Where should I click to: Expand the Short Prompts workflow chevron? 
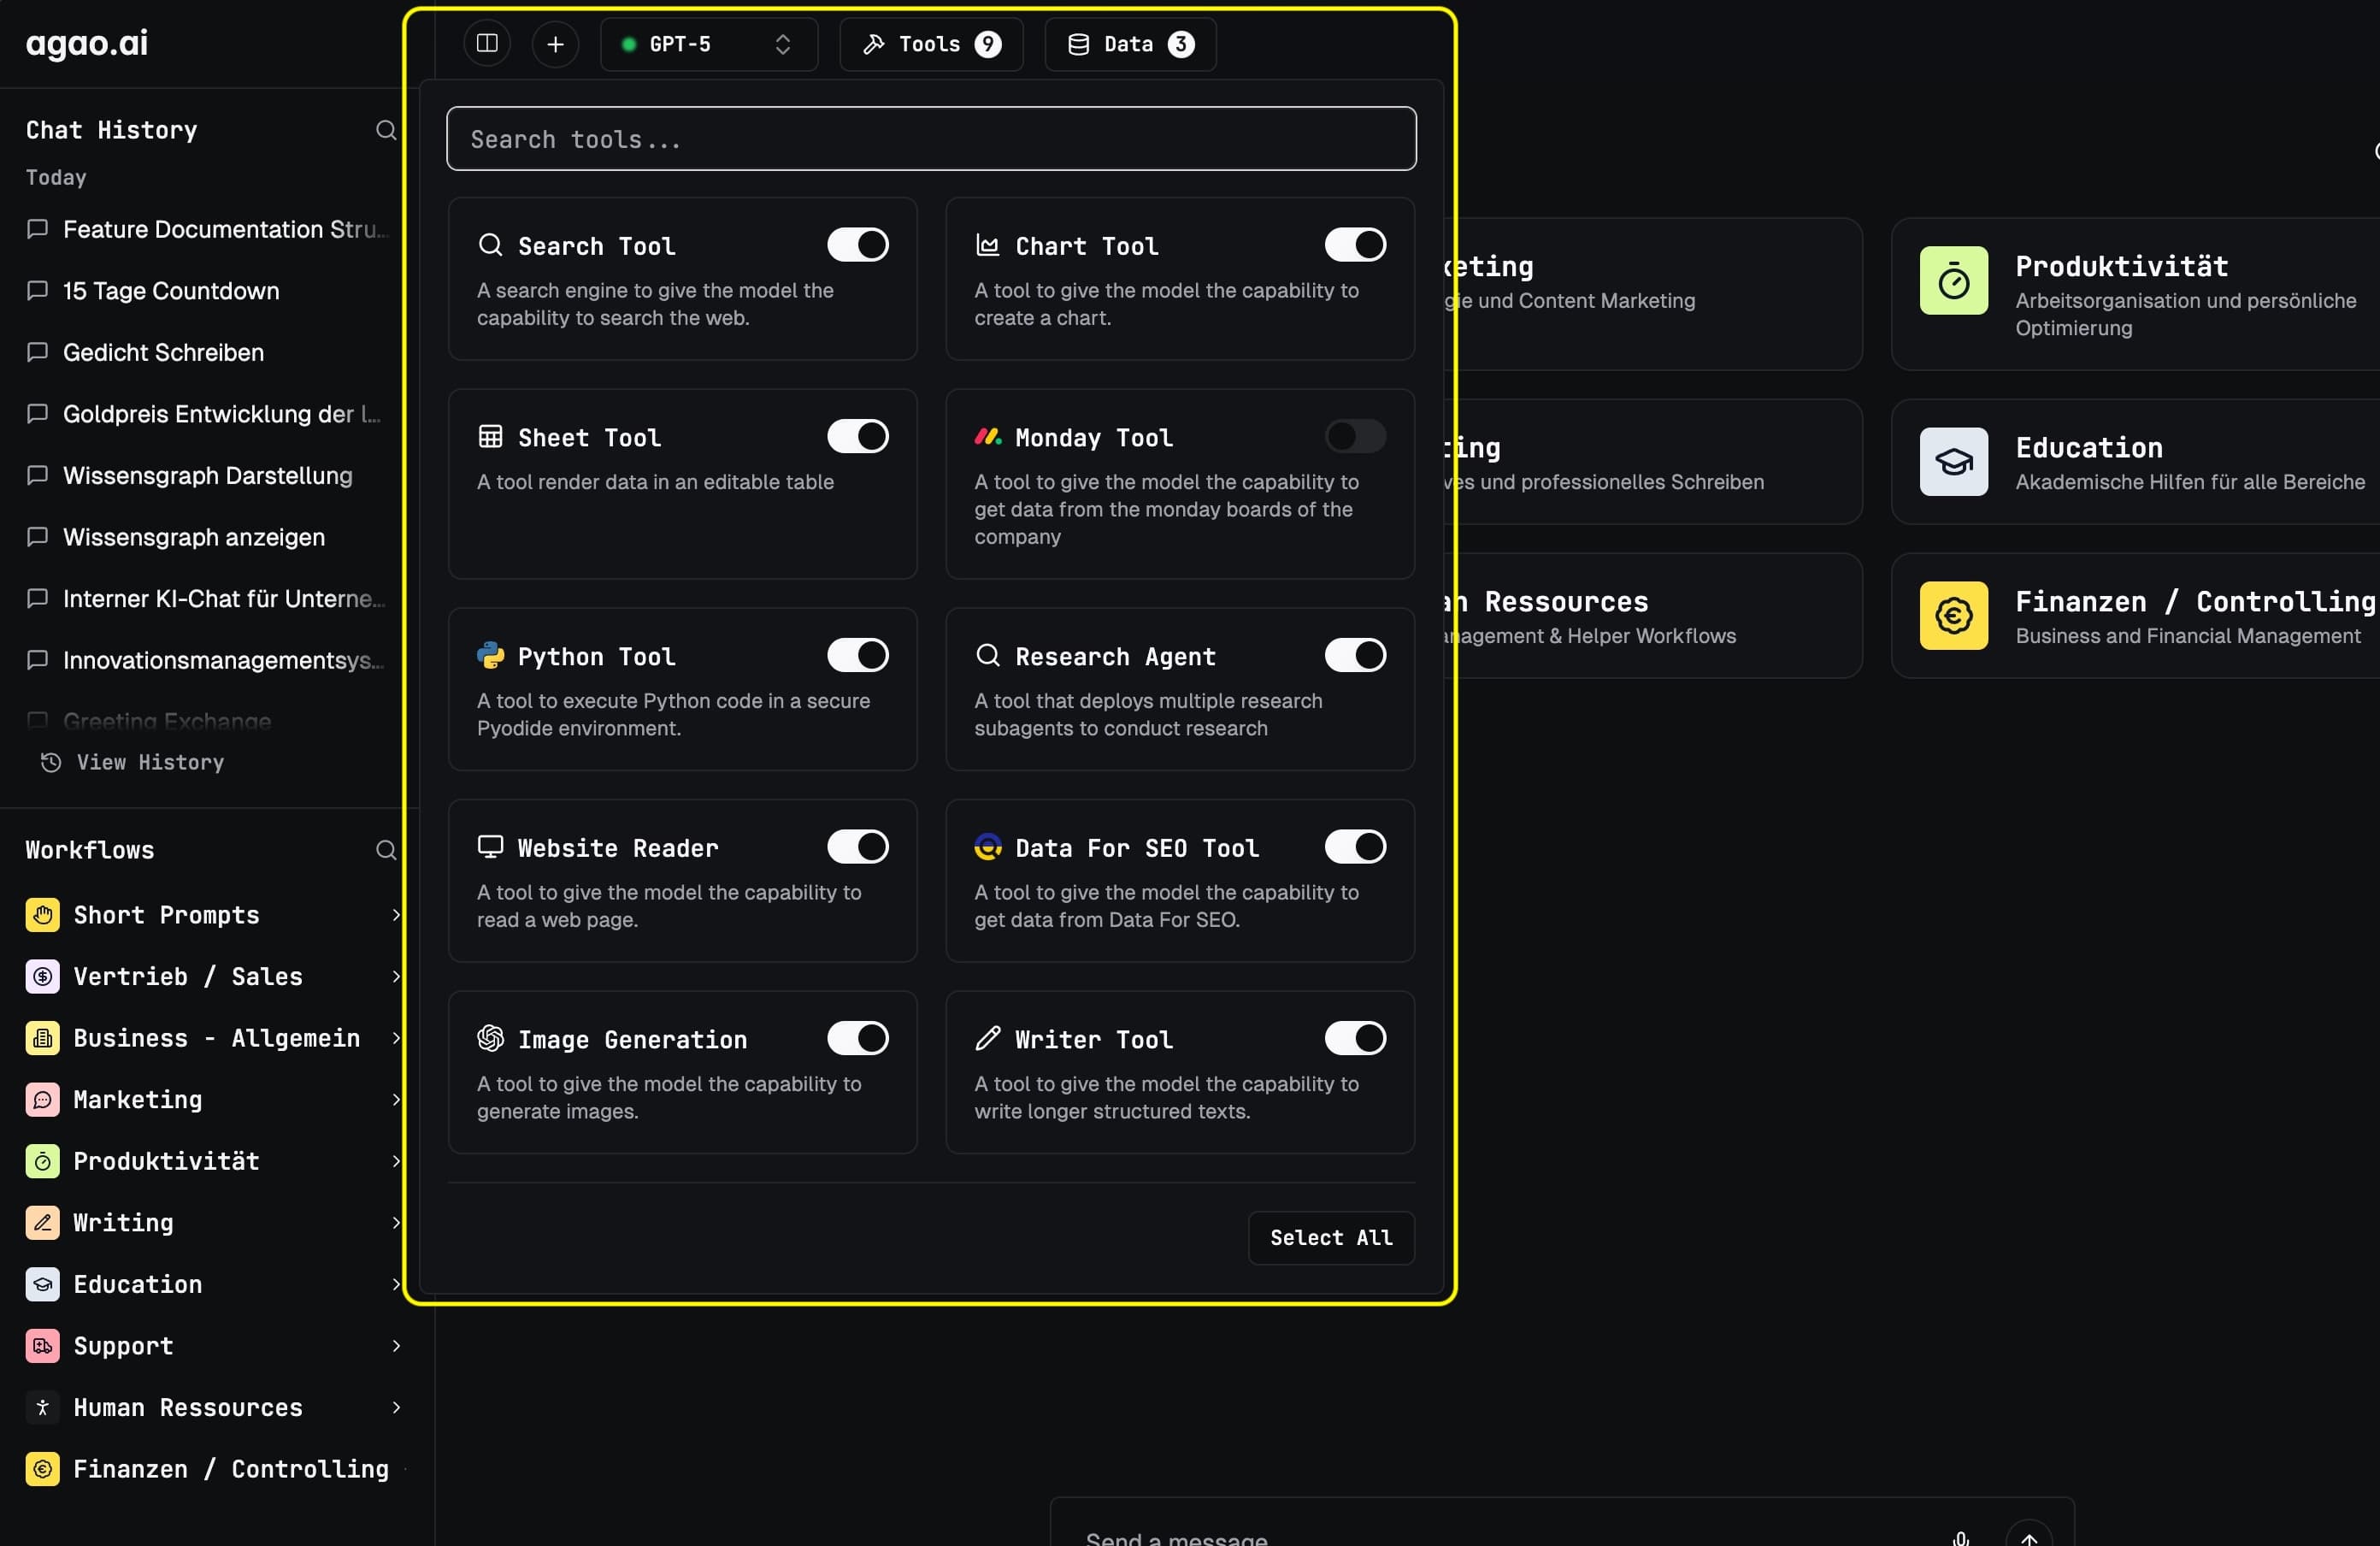pyautogui.click(x=396, y=915)
